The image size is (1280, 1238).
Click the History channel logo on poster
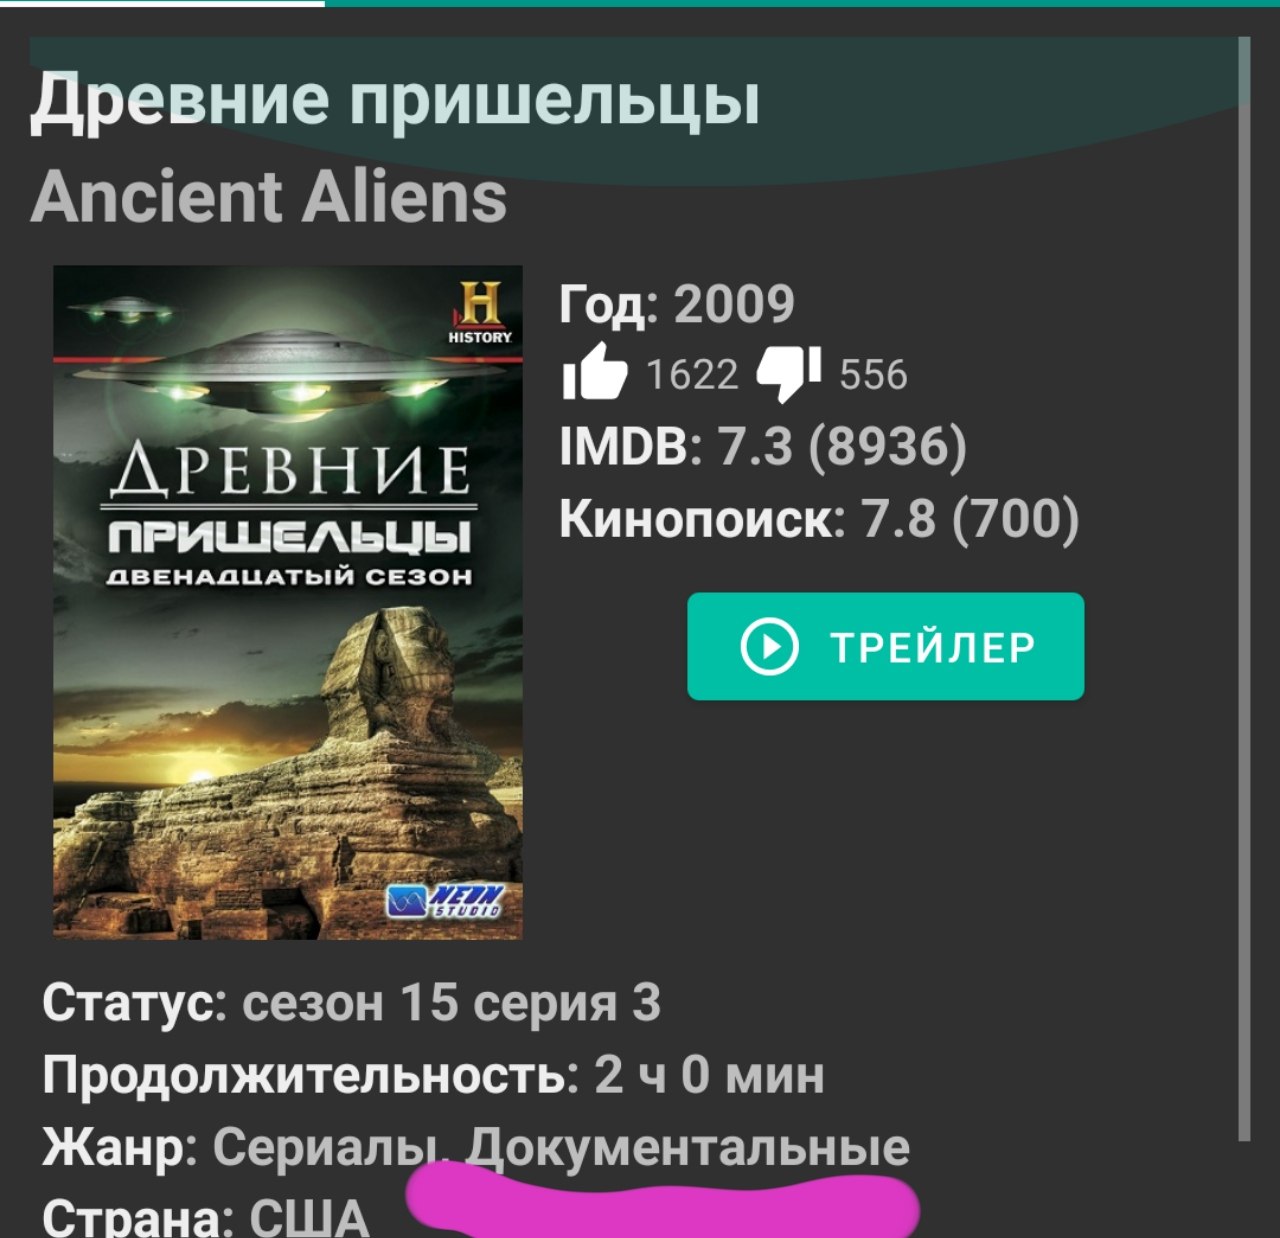pyautogui.click(x=480, y=313)
